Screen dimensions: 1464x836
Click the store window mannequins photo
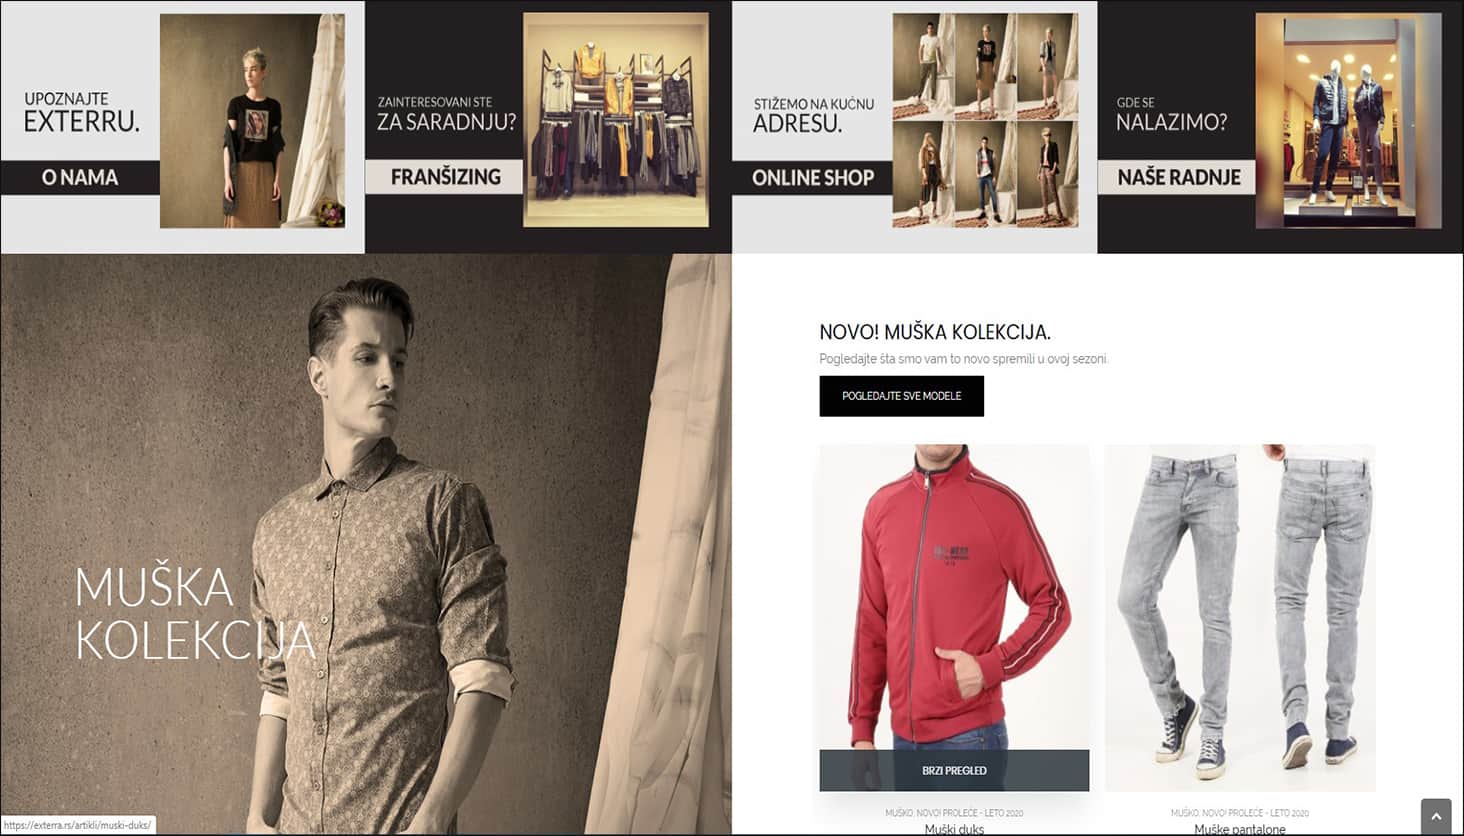tap(1349, 120)
